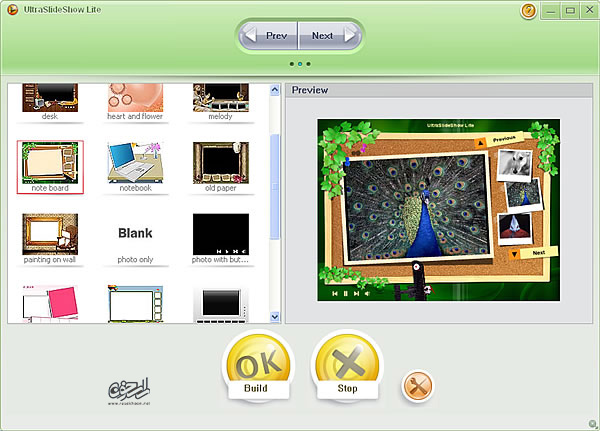Select the pink sticky note template
The width and height of the screenshot is (600, 431).
point(50,303)
